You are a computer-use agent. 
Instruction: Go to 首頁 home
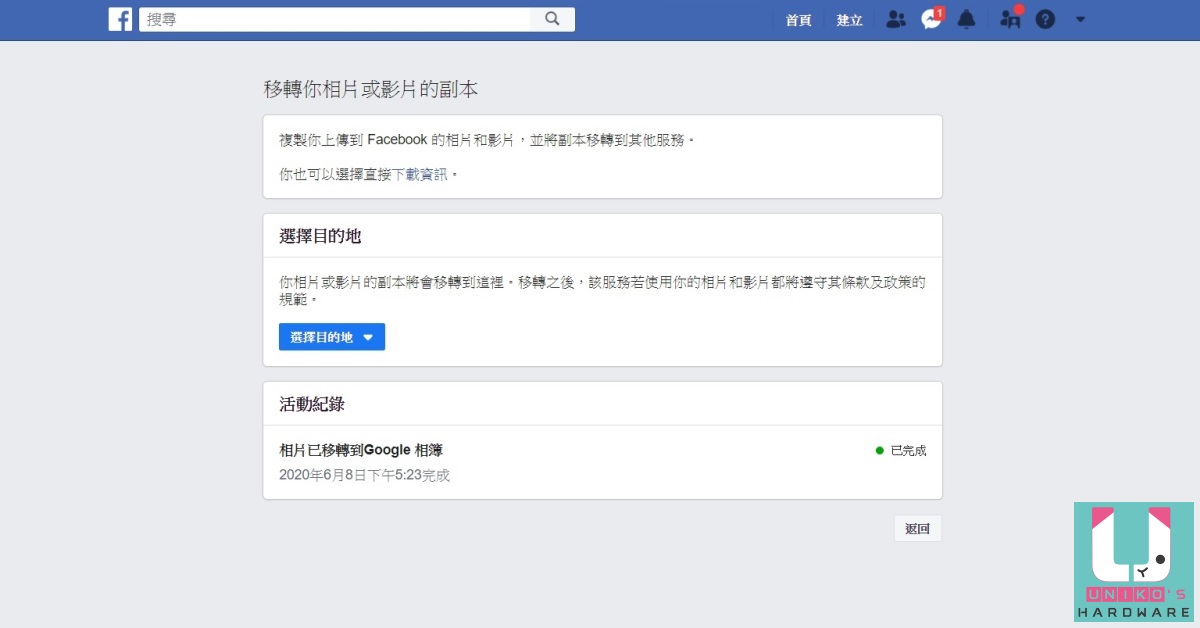click(798, 20)
